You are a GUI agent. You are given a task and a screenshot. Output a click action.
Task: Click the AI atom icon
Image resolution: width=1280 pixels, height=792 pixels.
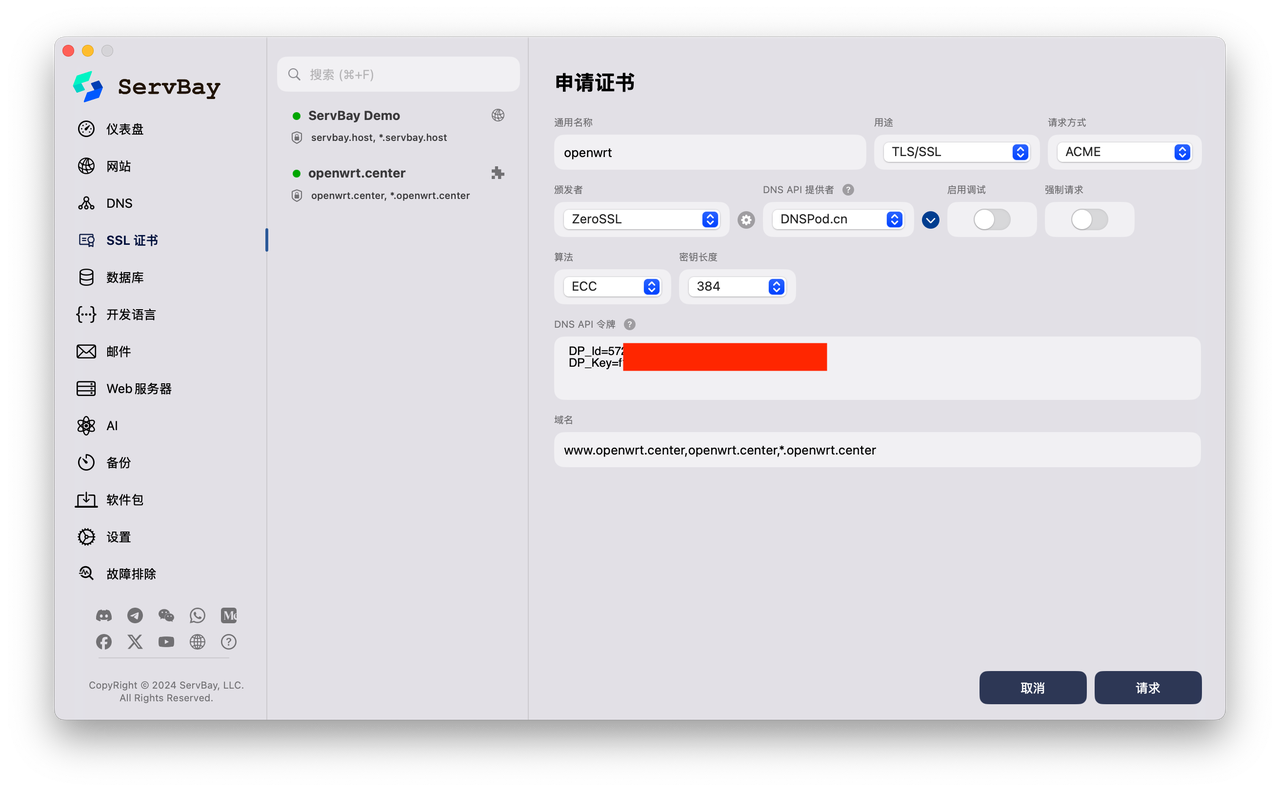tap(87, 425)
